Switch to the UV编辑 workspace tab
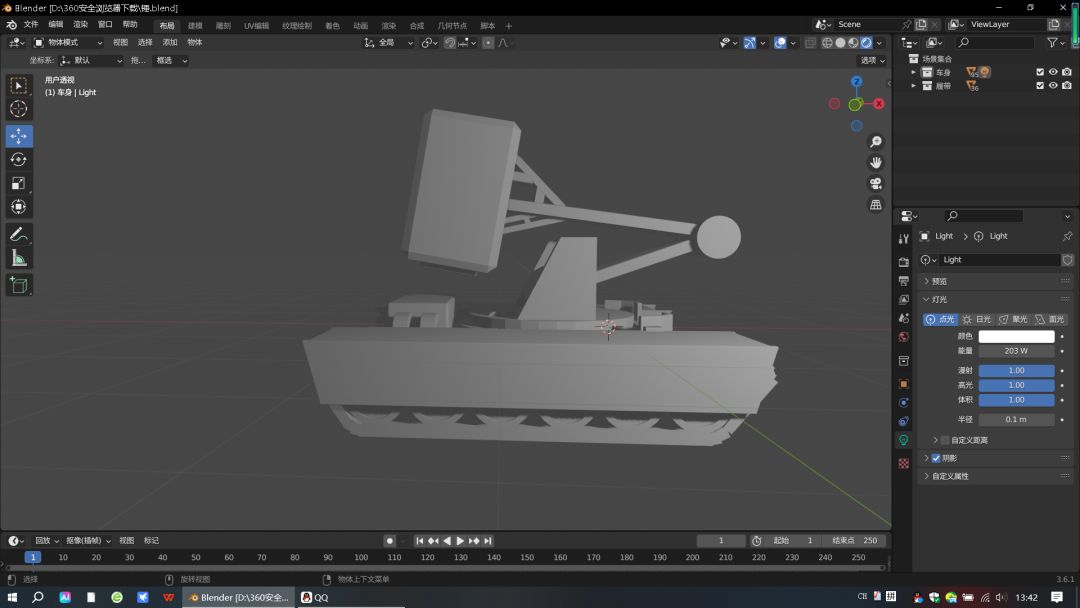Viewport: 1080px width, 608px height. [256, 25]
